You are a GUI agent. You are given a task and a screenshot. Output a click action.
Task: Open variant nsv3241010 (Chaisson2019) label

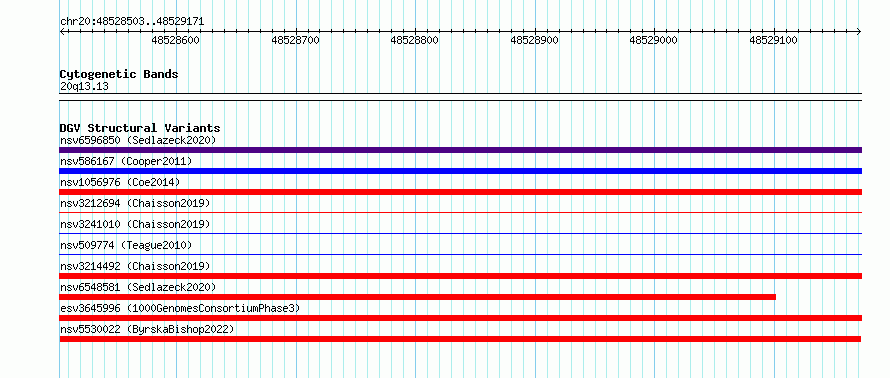(x=135, y=224)
